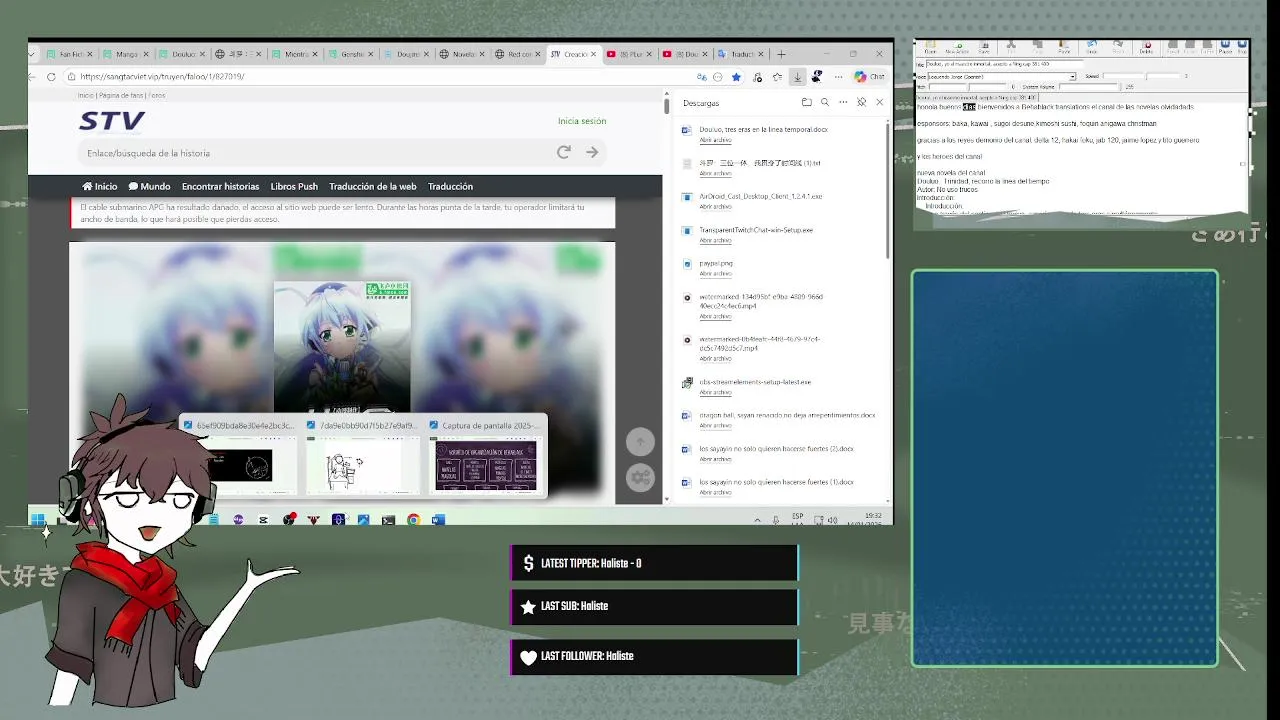Click the Title field in speech app

tap(1004, 64)
